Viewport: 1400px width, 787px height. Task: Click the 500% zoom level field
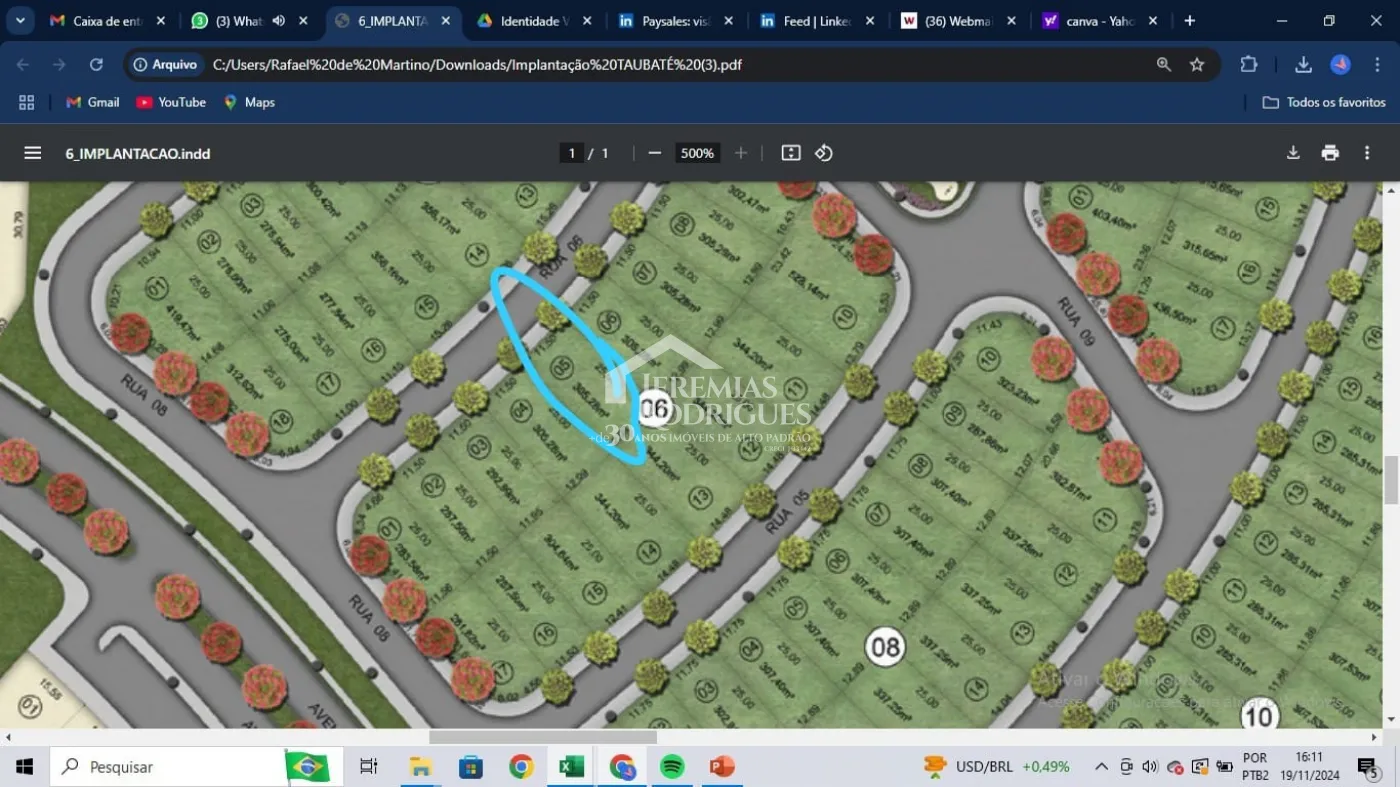click(x=697, y=153)
